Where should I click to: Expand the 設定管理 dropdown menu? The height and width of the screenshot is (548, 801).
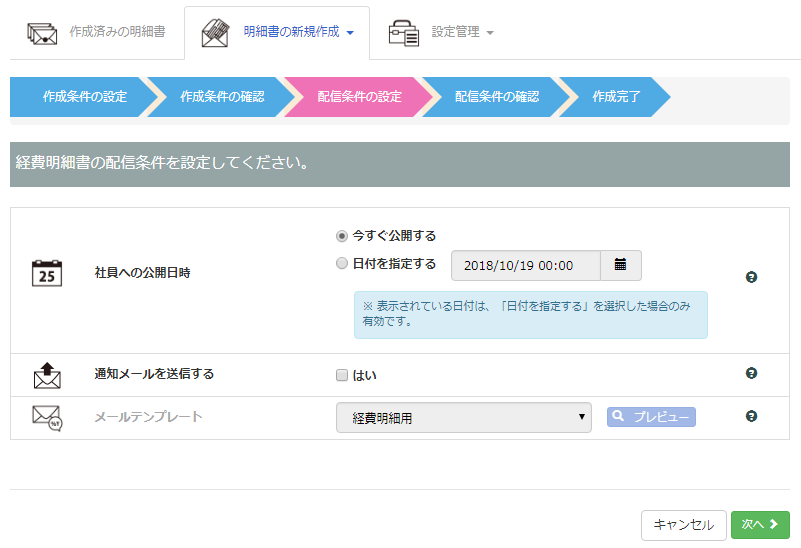463,32
